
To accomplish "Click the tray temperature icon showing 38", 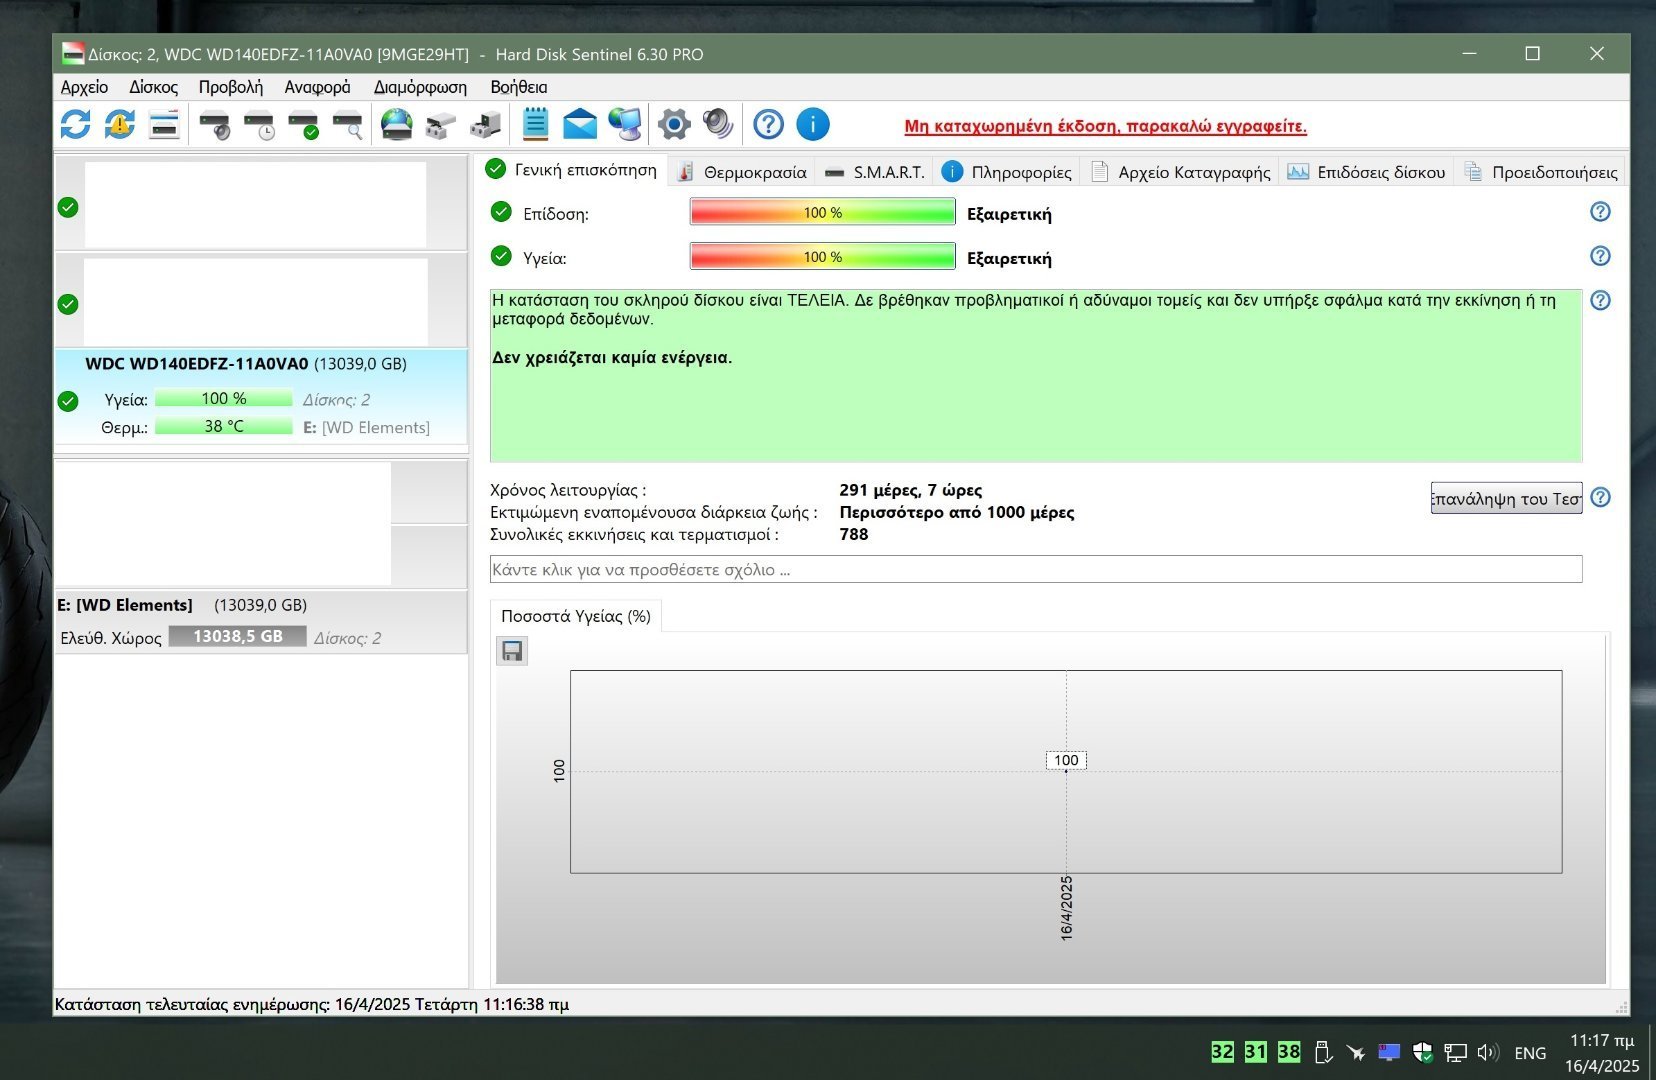I will point(1289,1052).
